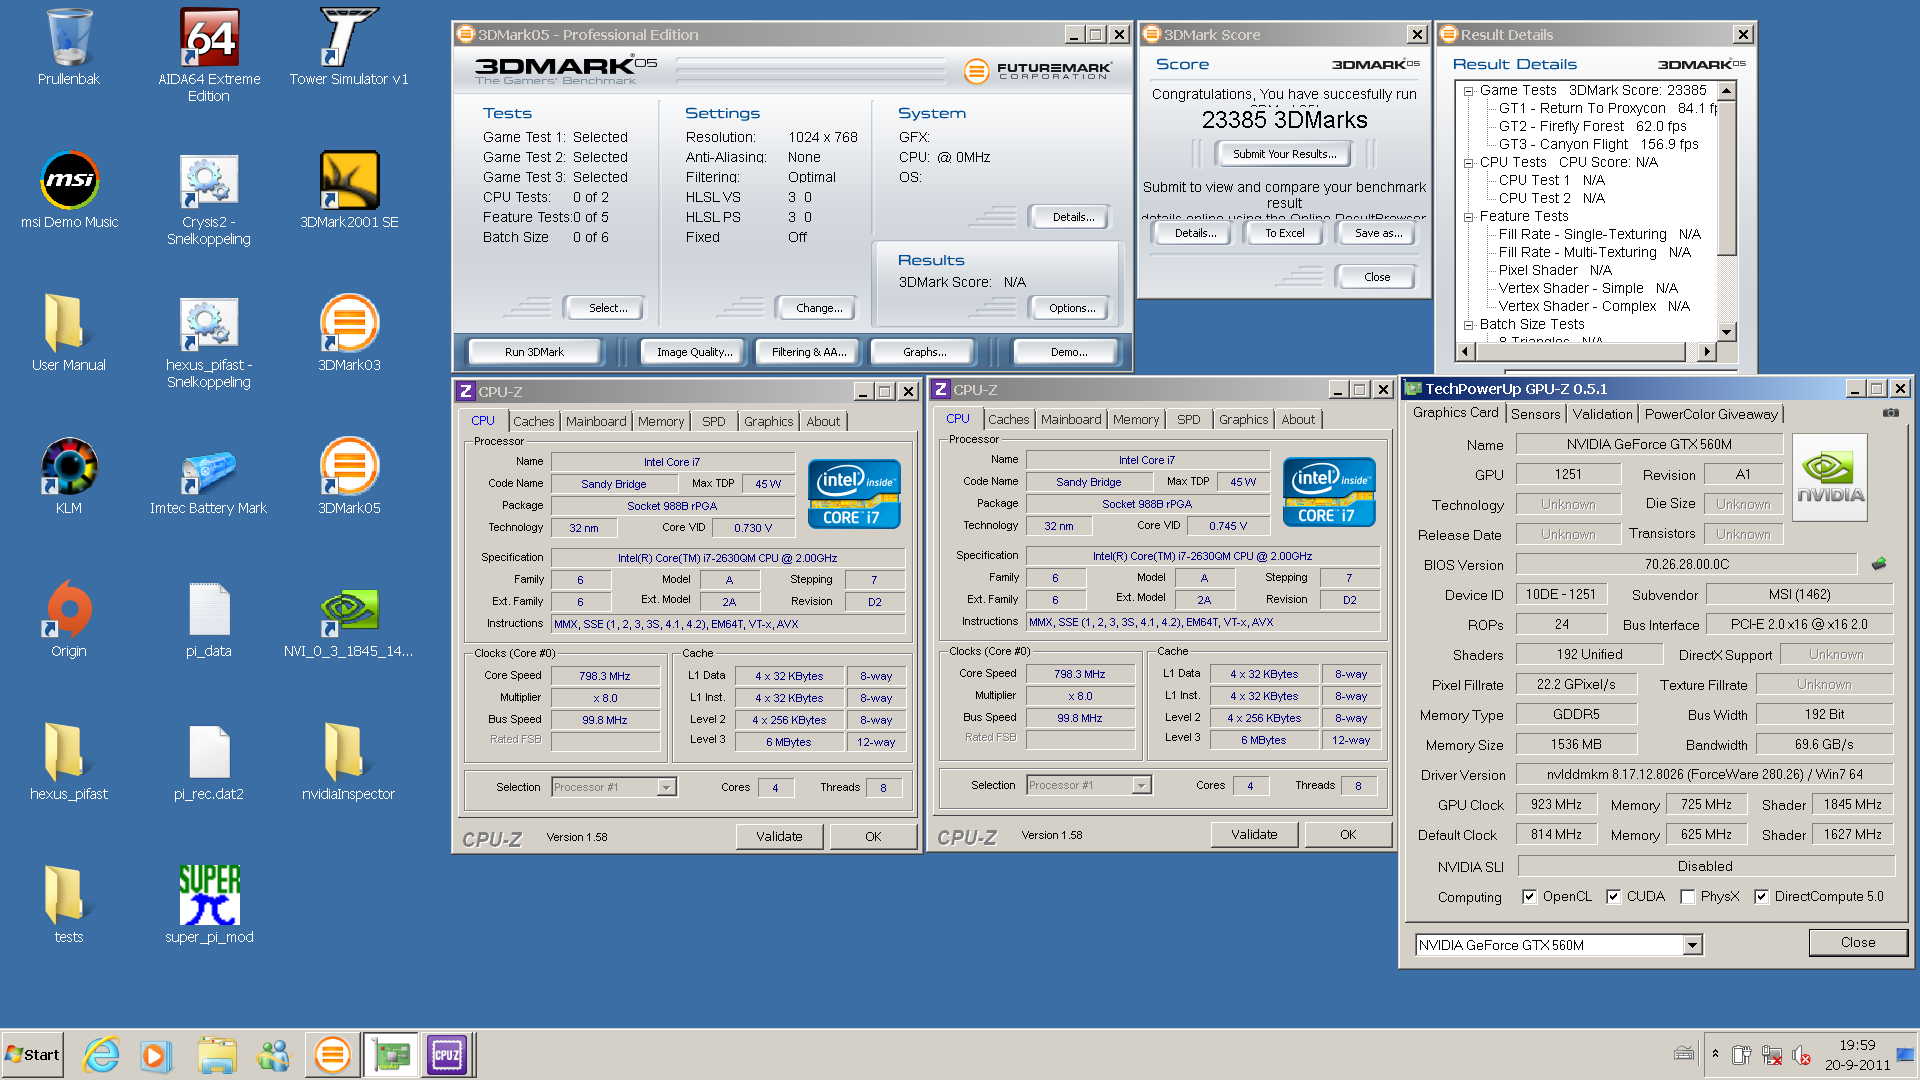1920x1080 pixels.
Task: Click GPU-Z screenshot camera icon
Action: pyautogui.click(x=1891, y=412)
